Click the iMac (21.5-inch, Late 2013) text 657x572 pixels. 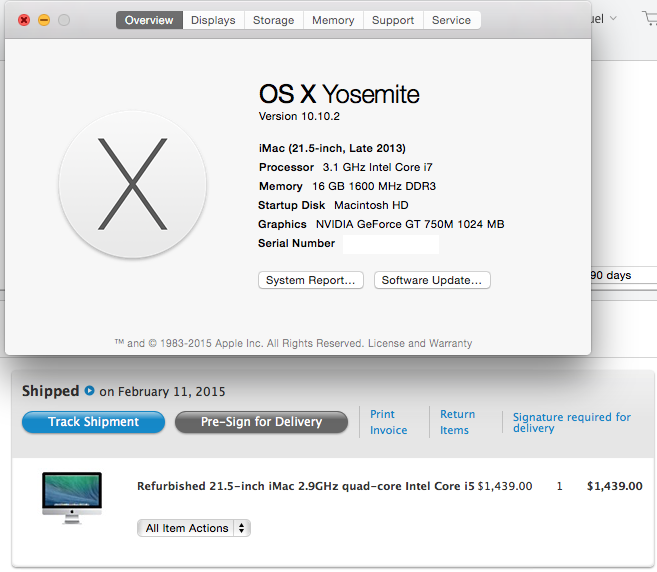(x=332, y=148)
